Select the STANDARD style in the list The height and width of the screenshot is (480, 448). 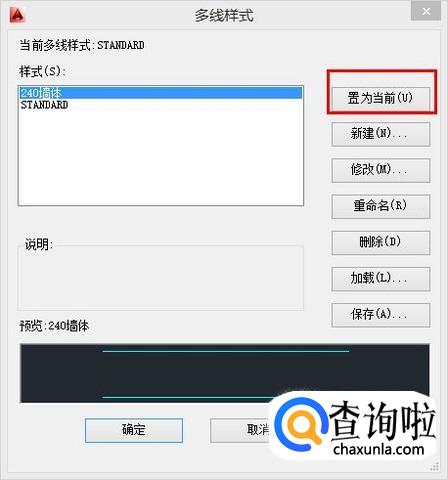point(160,105)
